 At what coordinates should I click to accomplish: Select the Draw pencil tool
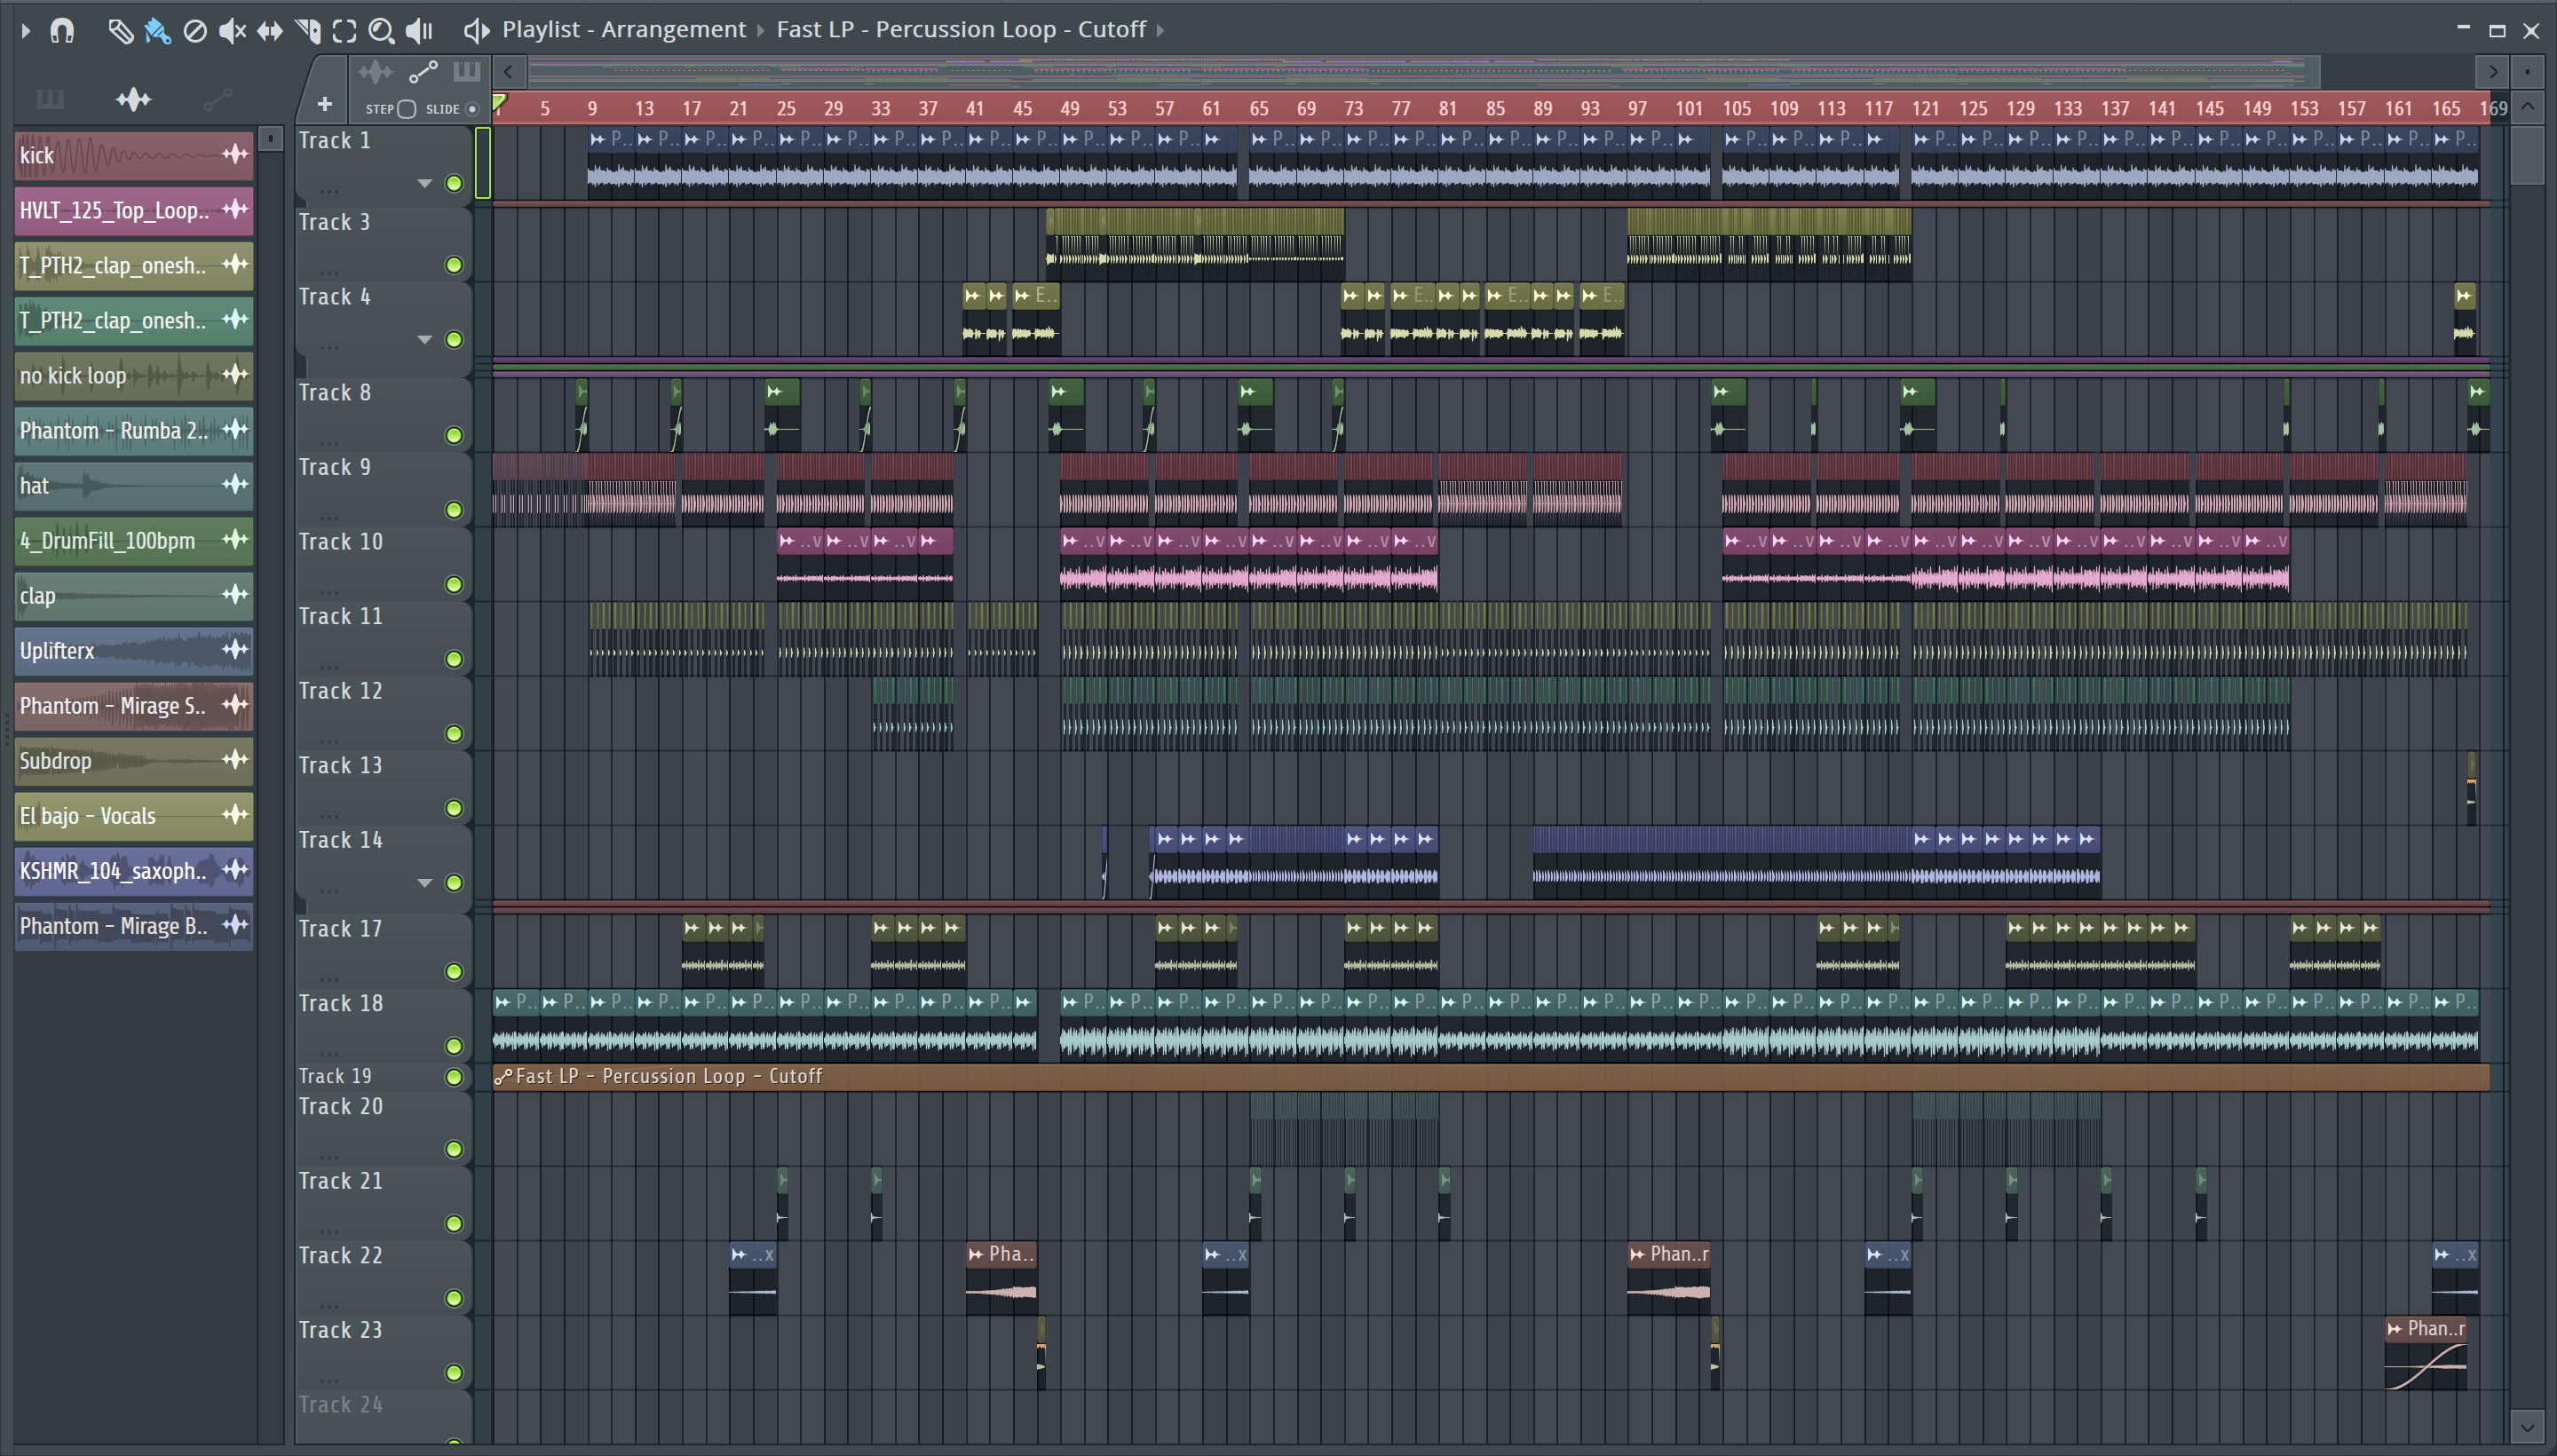[120, 30]
